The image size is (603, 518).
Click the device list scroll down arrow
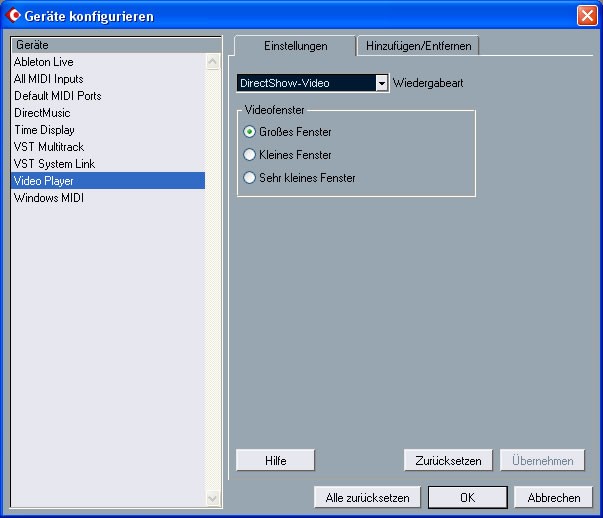pyautogui.click(x=213, y=499)
